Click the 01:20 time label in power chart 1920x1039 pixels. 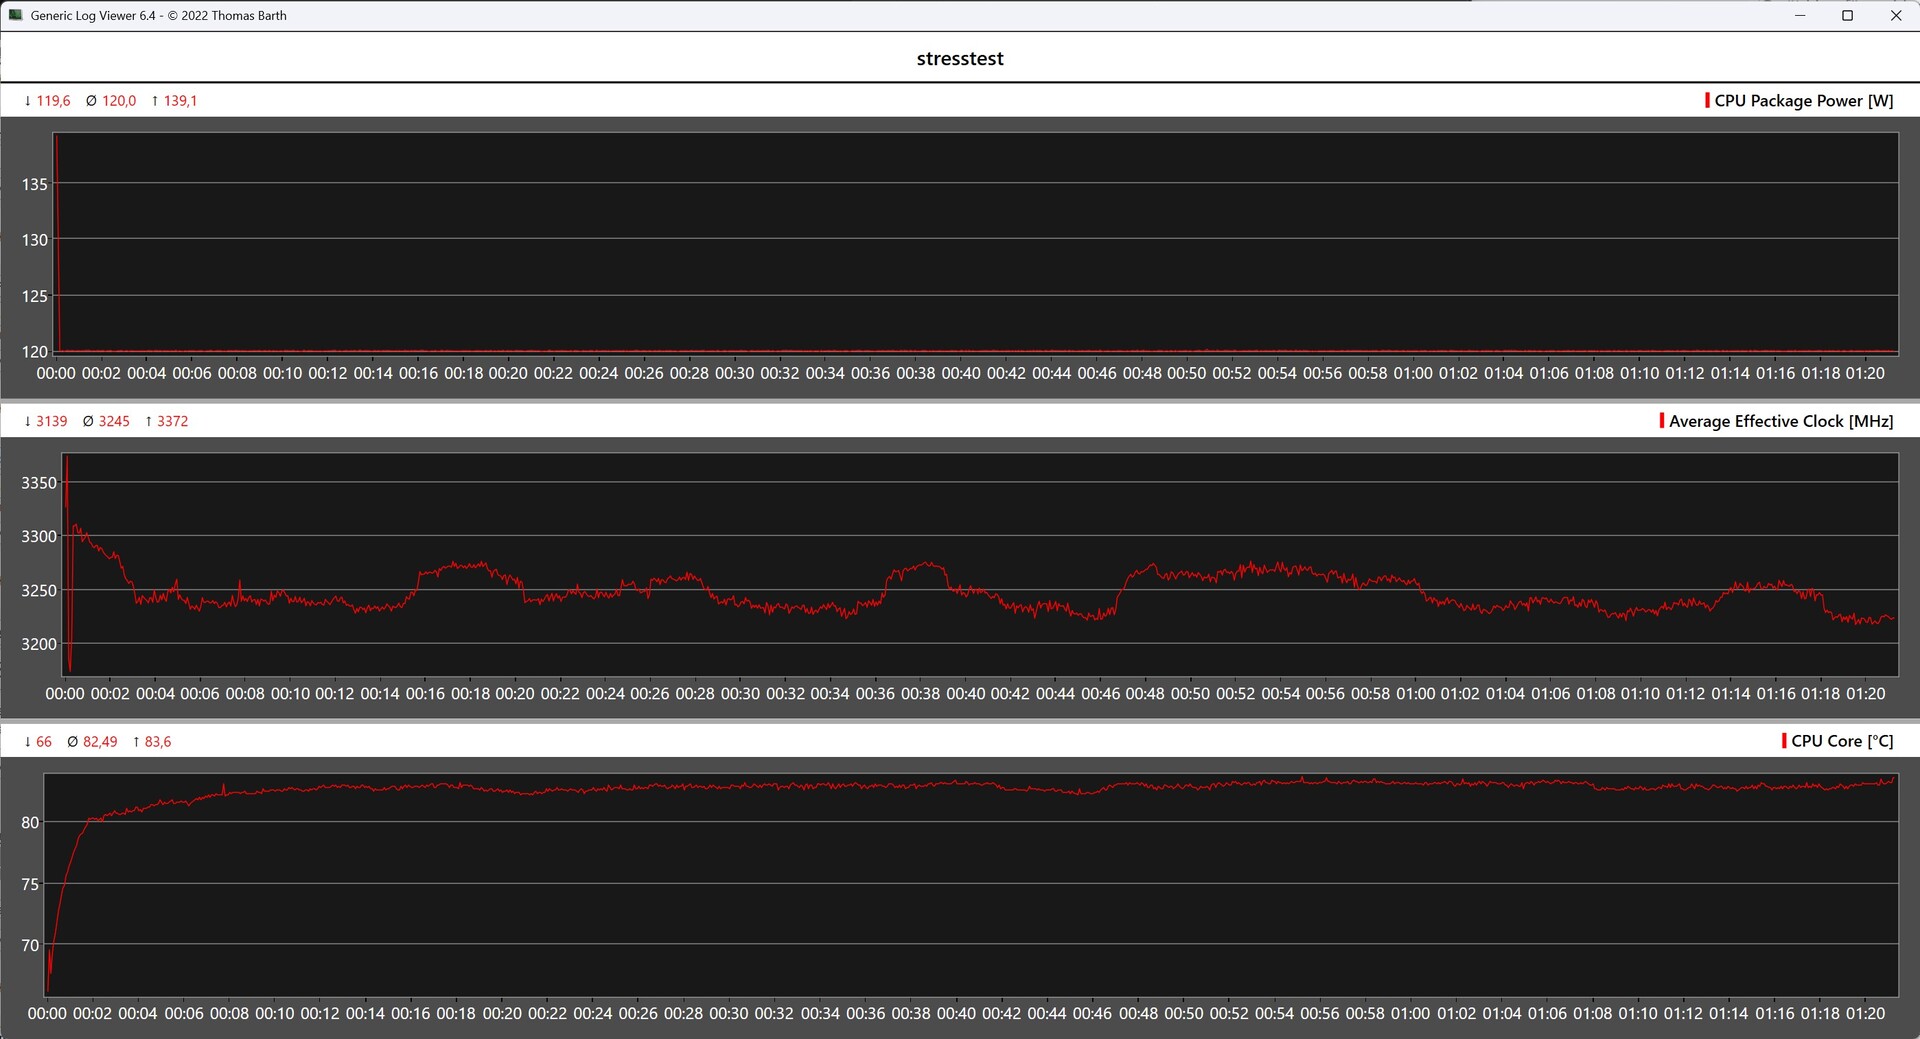1865,373
